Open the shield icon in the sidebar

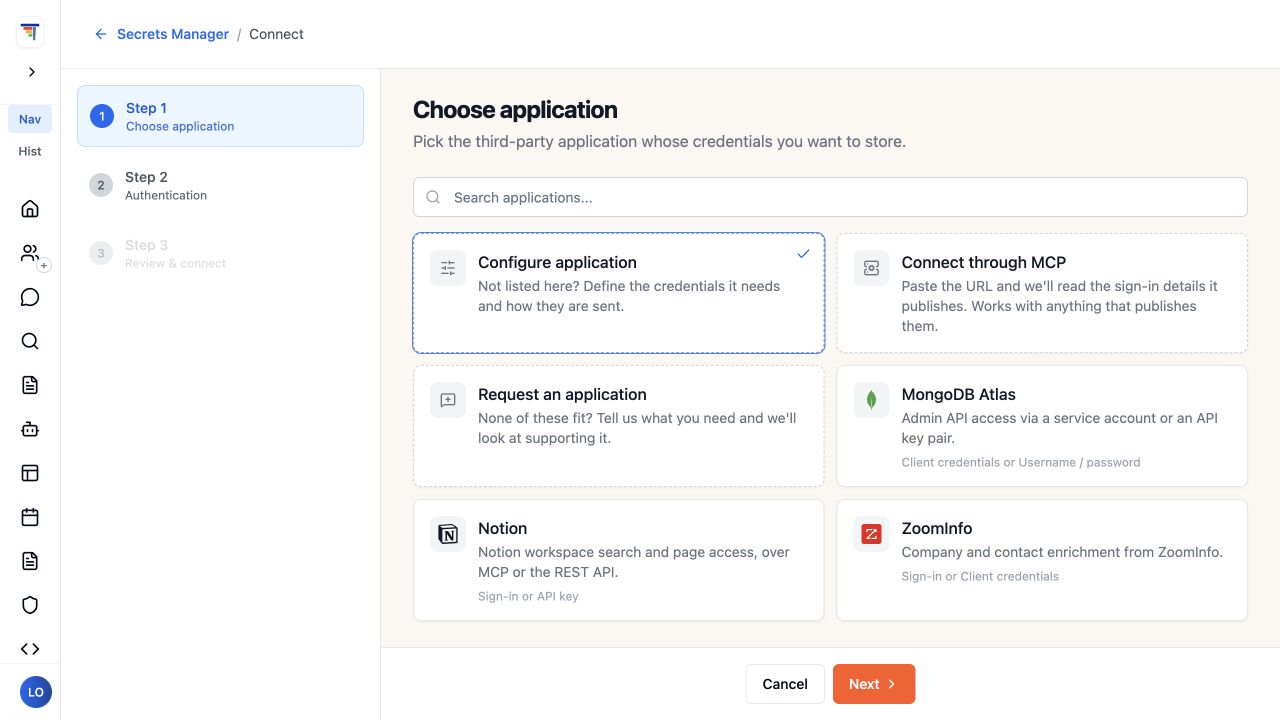[x=30, y=605]
